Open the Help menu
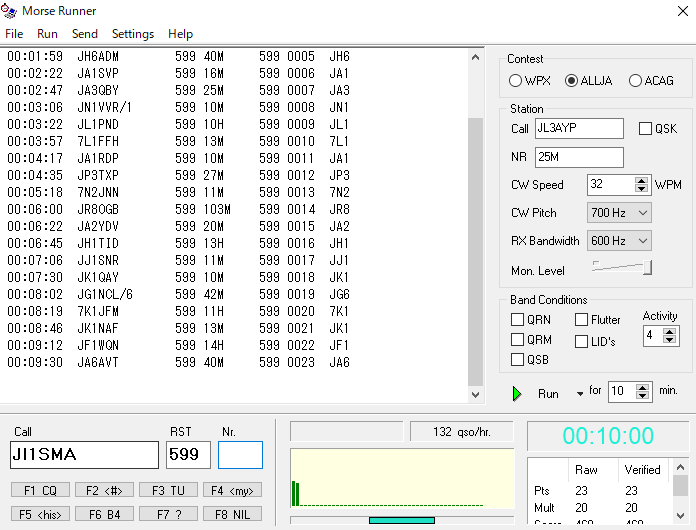 (180, 34)
